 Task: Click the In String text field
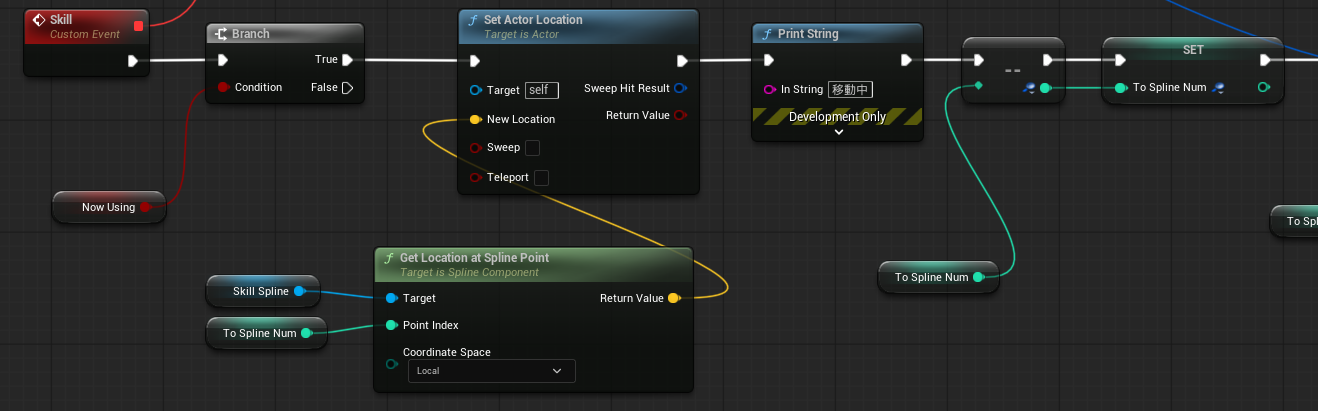(x=850, y=90)
